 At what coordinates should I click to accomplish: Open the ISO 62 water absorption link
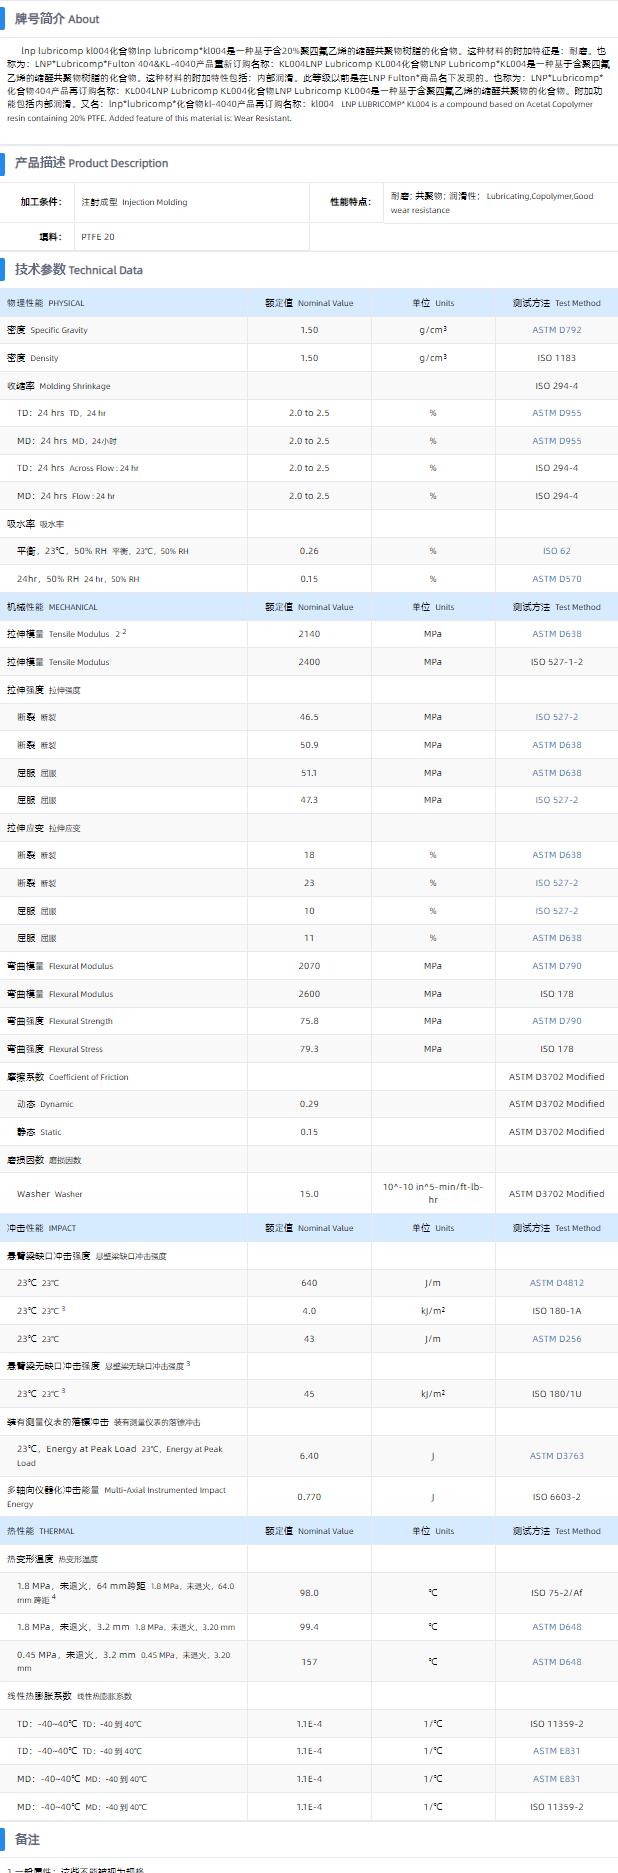click(x=556, y=551)
